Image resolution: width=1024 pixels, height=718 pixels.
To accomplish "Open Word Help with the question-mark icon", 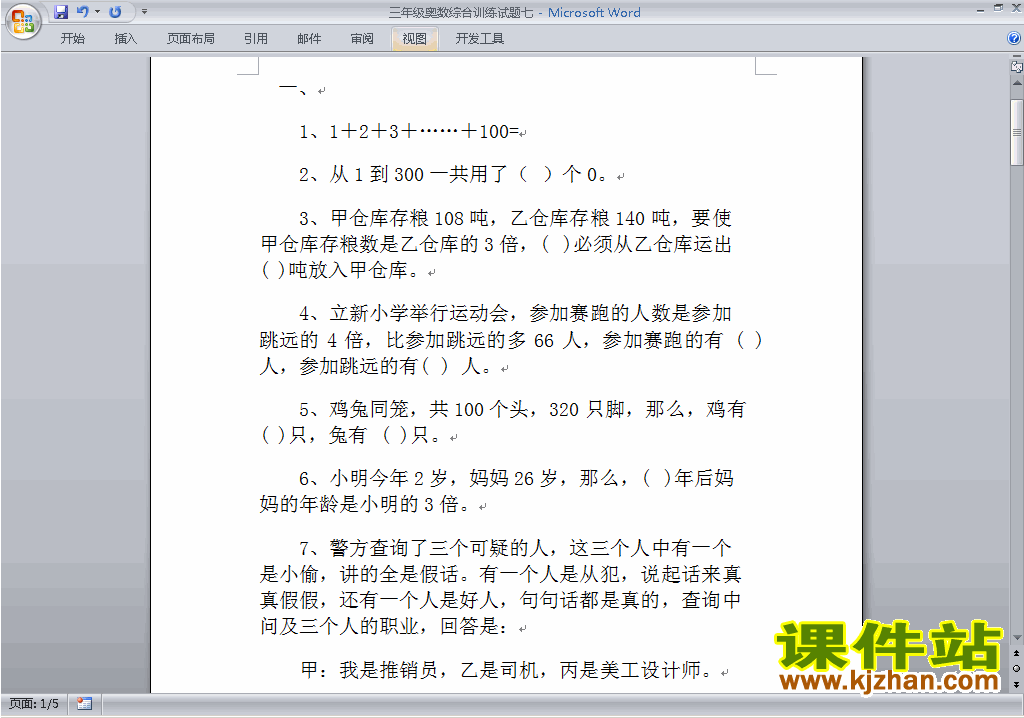I will tap(1014, 39).
